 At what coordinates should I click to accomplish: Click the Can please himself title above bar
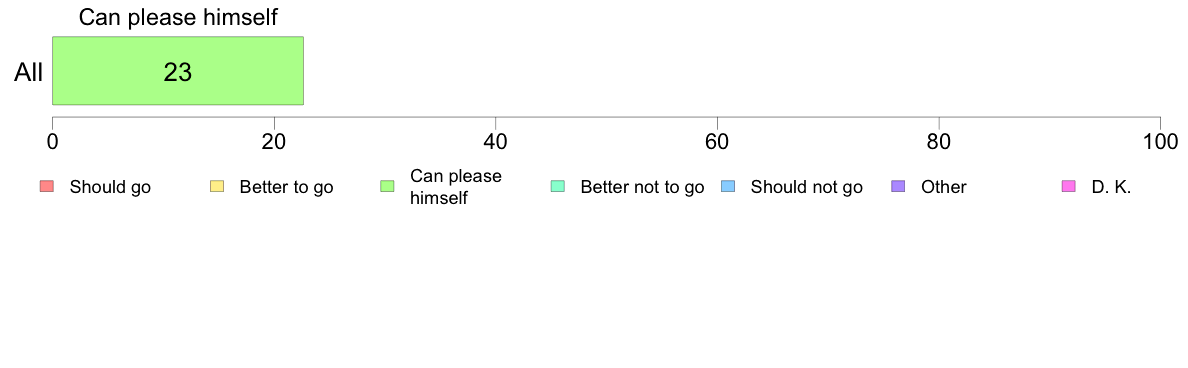click(x=178, y=17)
